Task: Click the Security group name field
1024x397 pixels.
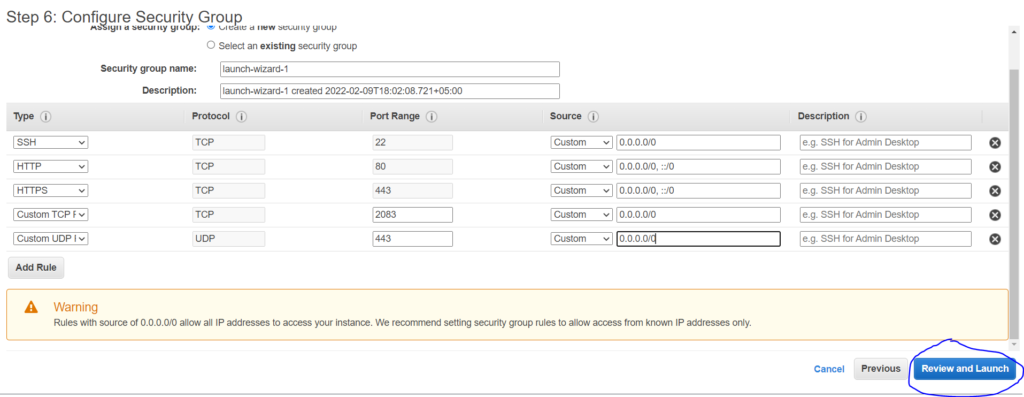Action: point(389,69)
